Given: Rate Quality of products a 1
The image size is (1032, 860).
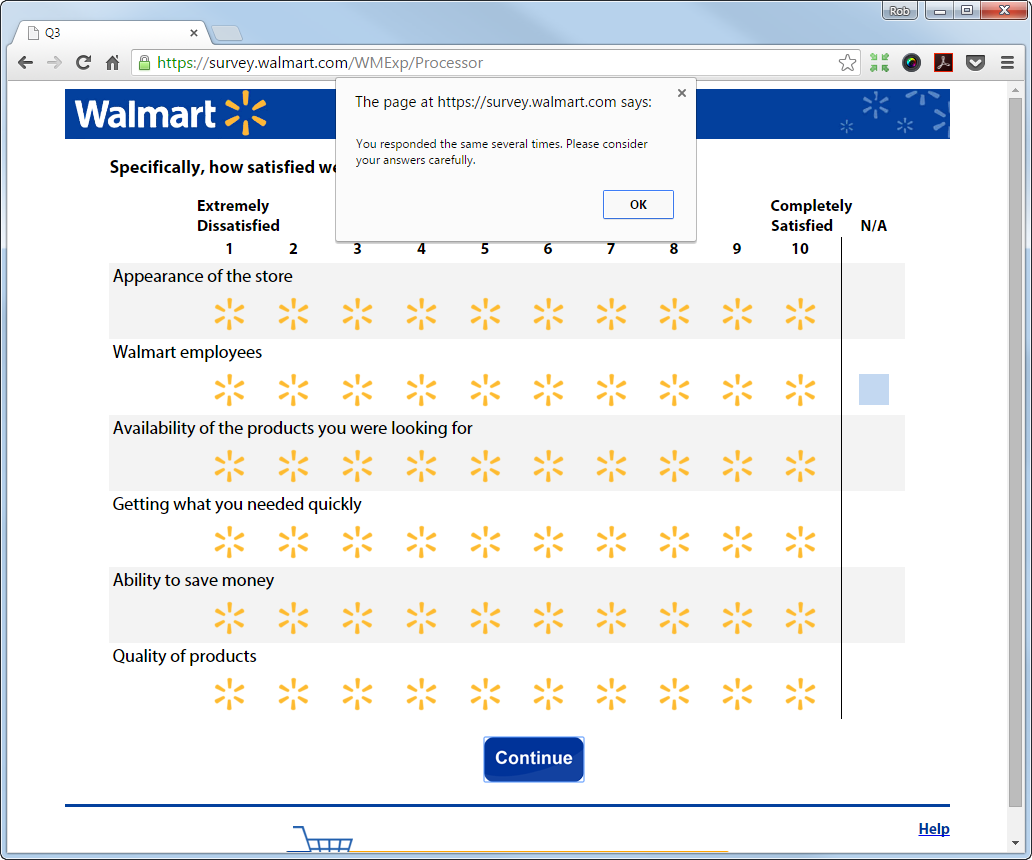Looking at the screenshot, I should coord(230,693).
